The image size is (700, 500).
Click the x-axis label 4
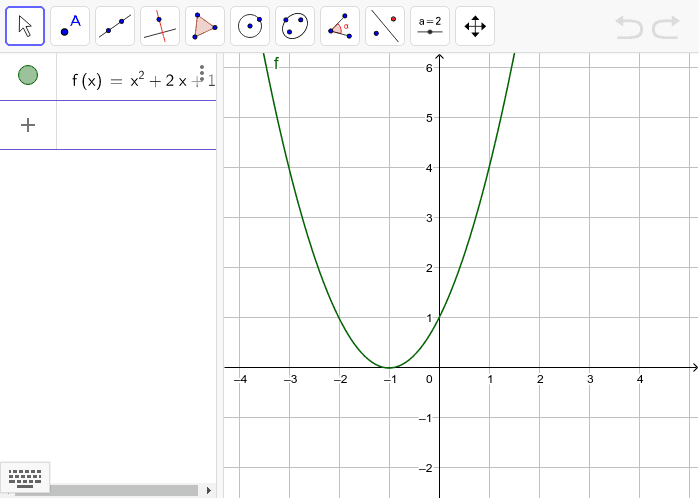coord(640,379)
